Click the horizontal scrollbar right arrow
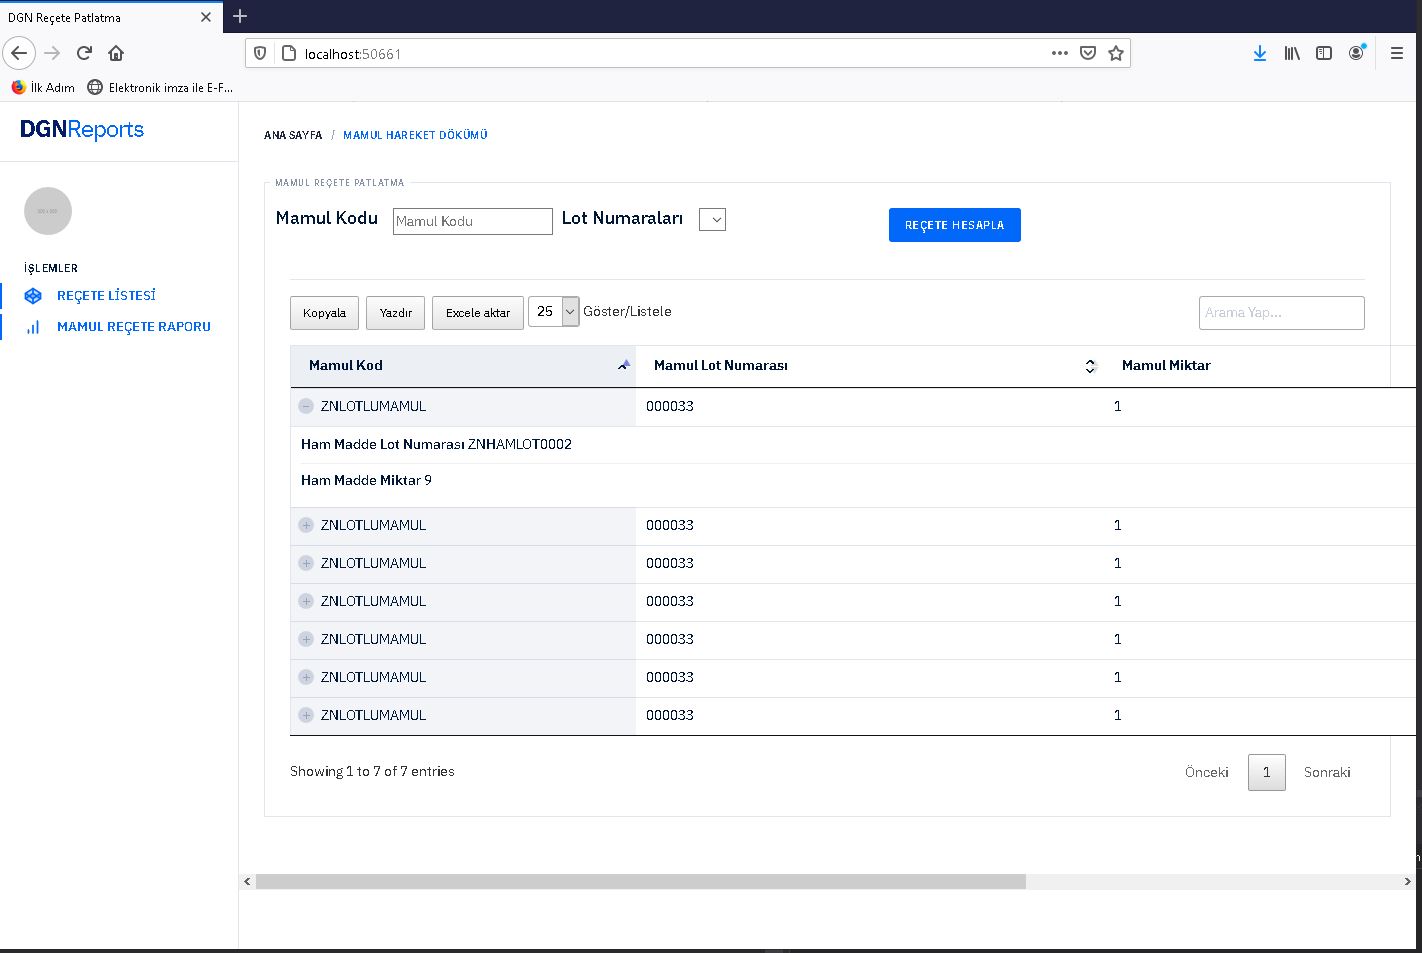This screenshot has width=1422, height=953. 1407,882
